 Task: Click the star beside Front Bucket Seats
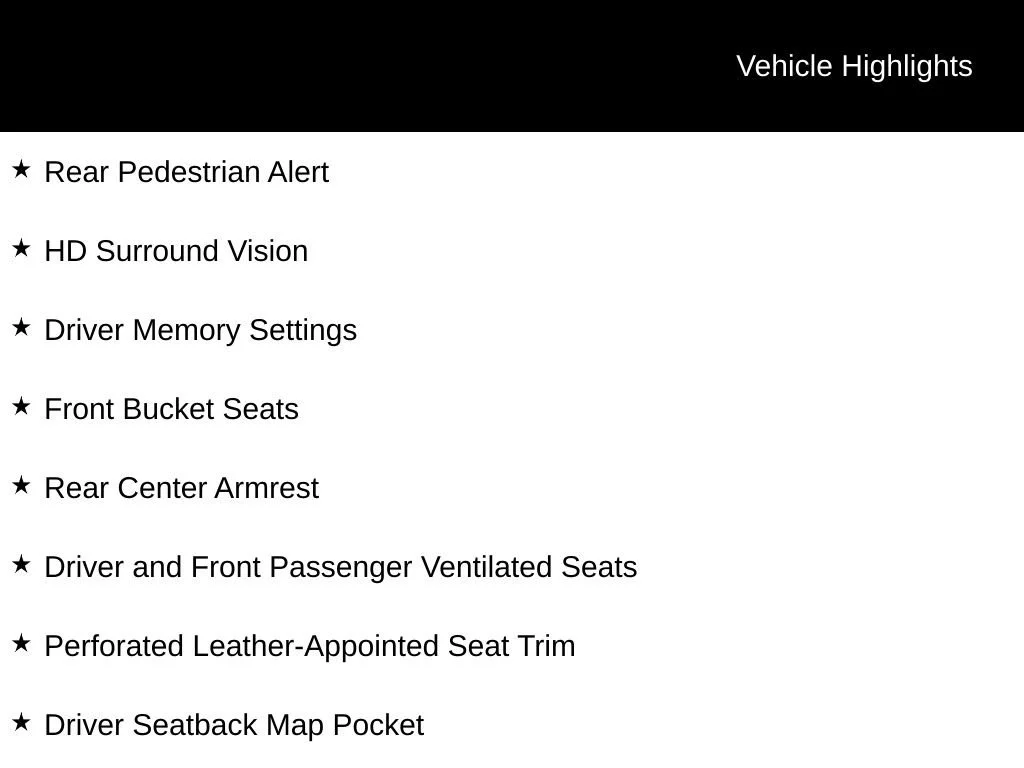(21, 406)
